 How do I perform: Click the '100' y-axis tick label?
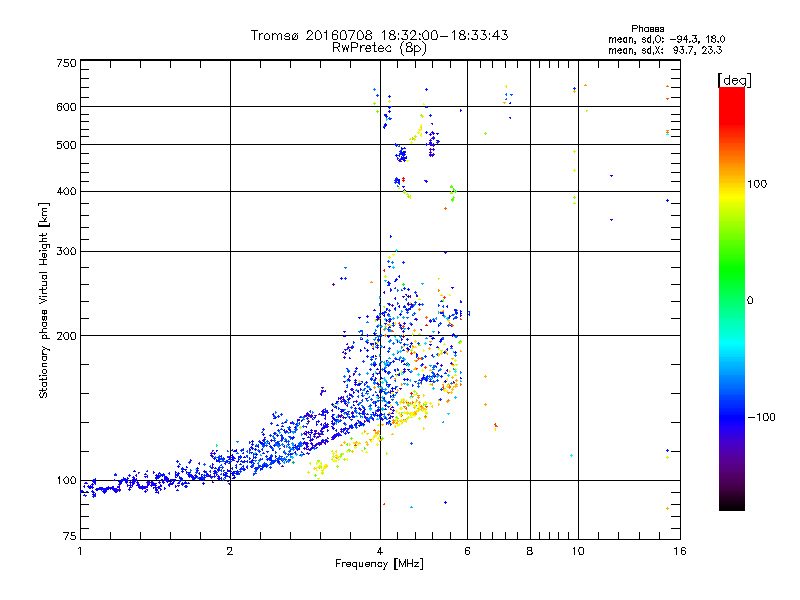pos(66,481)
